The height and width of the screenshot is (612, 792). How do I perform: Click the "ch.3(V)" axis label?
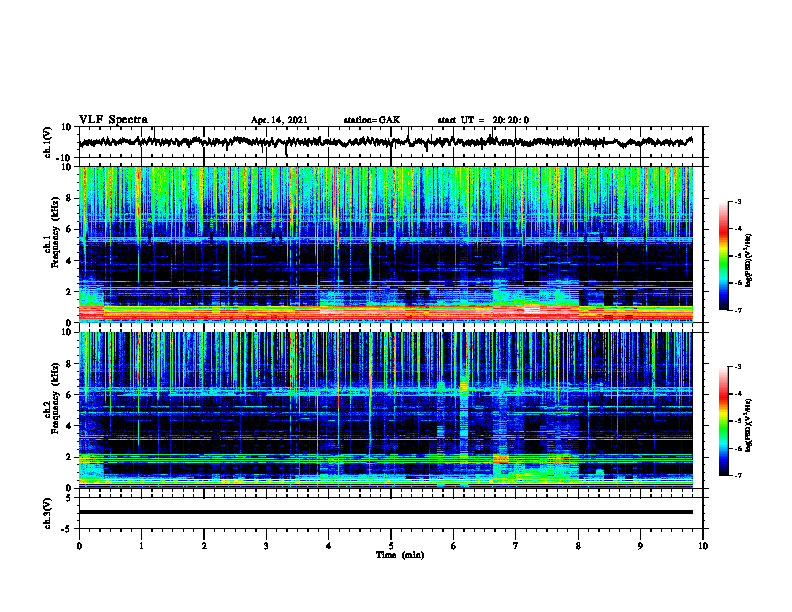[x=48, y=513]
